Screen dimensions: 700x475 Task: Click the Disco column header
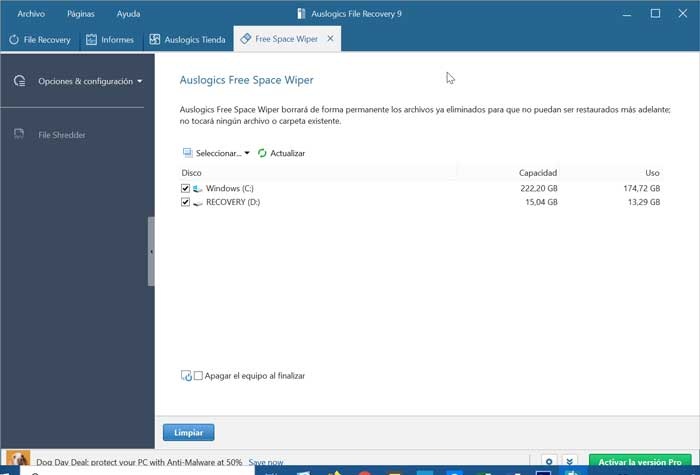[x=192, y=173]
